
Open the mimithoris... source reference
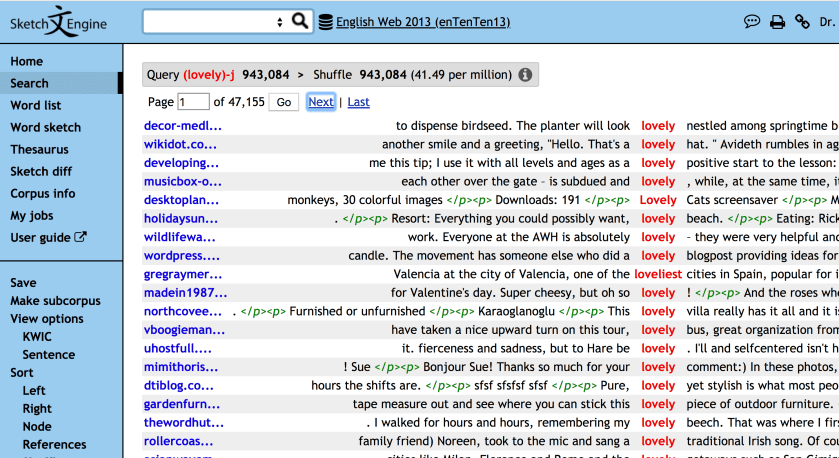point(181,367)
